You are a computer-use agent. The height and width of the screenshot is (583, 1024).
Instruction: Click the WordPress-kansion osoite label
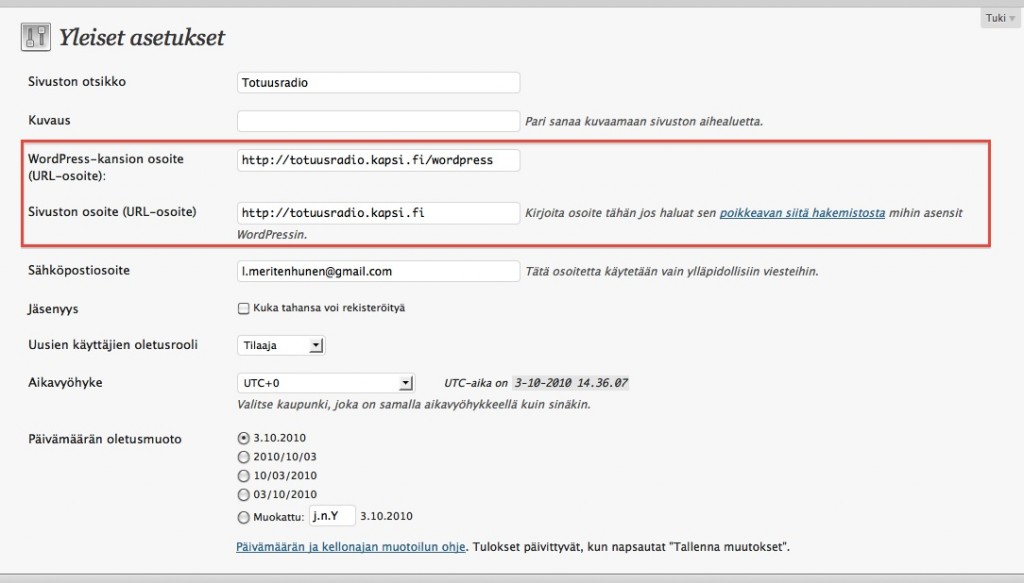[106, 167]
